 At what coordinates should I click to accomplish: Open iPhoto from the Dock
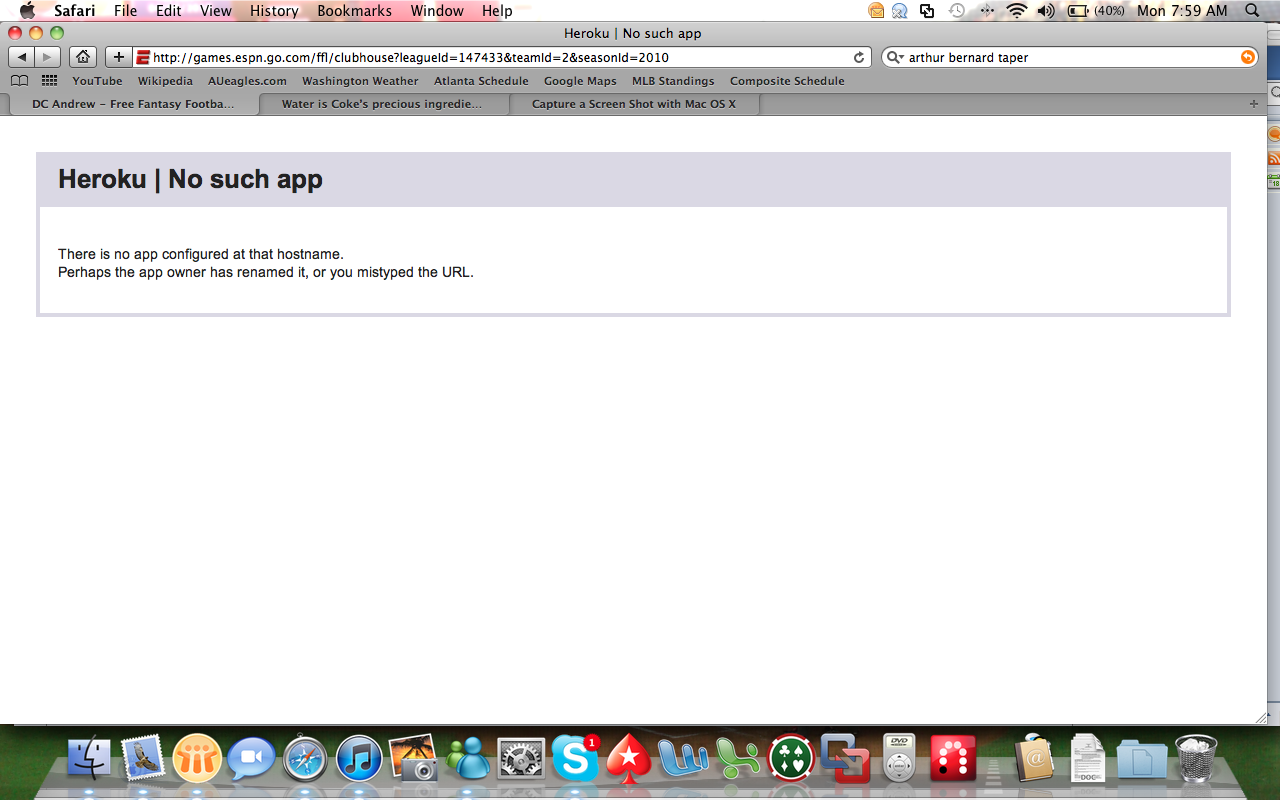point(413,758)
